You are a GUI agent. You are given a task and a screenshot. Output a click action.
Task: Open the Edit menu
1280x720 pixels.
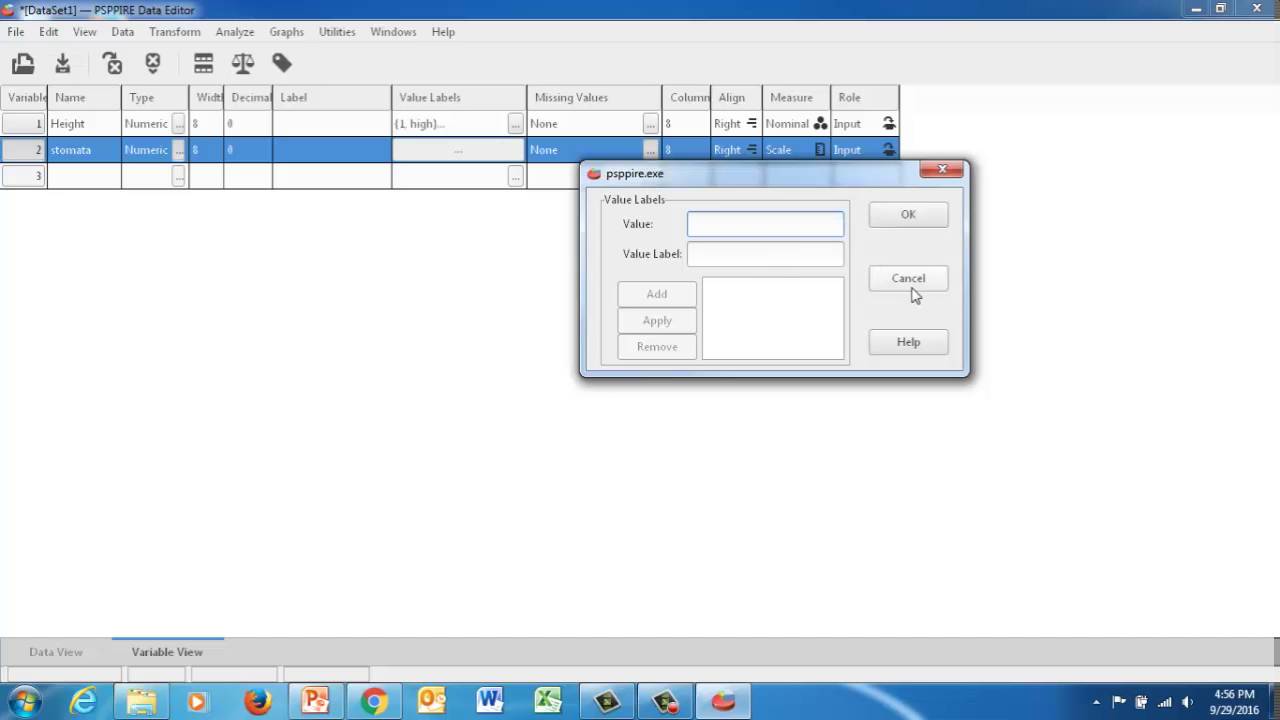[x=49, y=32]
